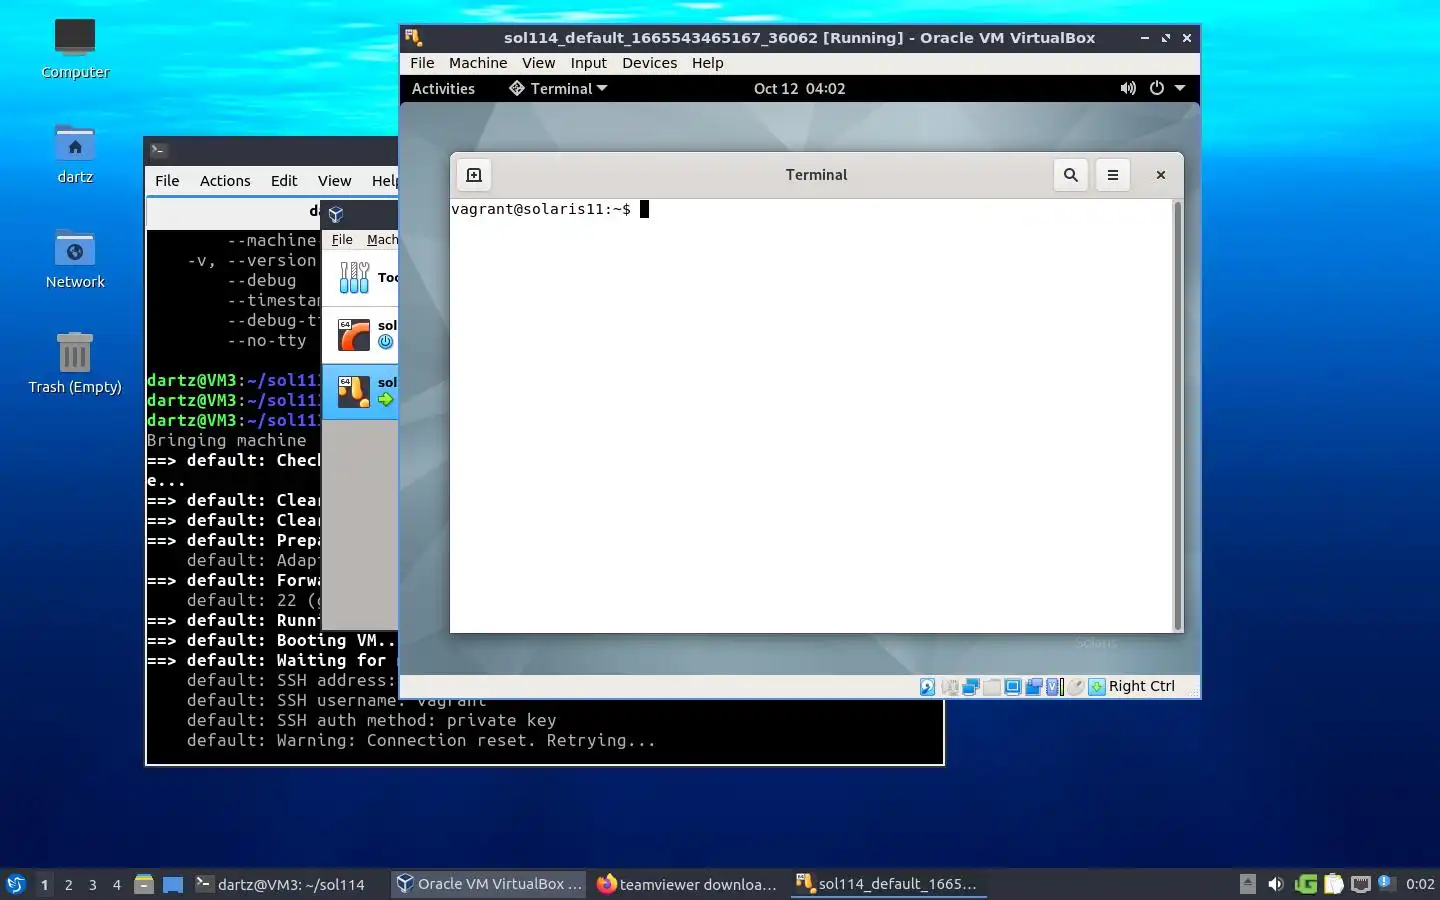Click the keyboard capture green arrow indicator
Screen dimensions: 1440x900
click(1097, 687)
